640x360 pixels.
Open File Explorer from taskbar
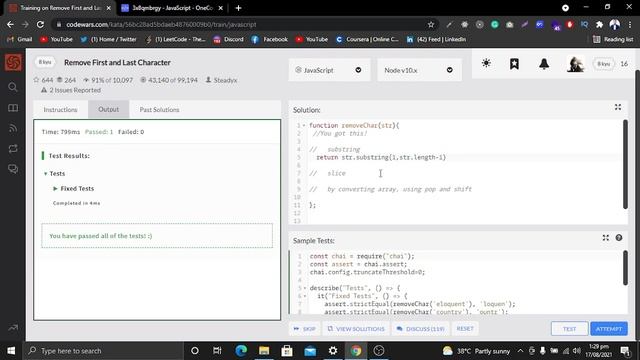pos(264,351)
